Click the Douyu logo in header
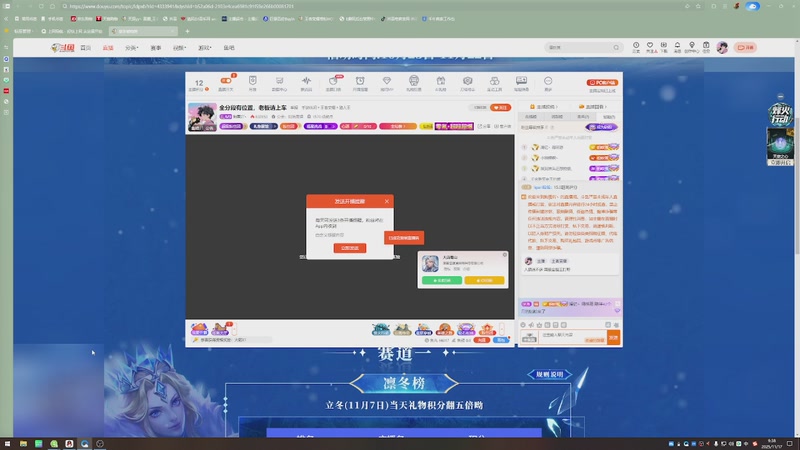Screen dimensions: 800x450 (x=63, y=47)
